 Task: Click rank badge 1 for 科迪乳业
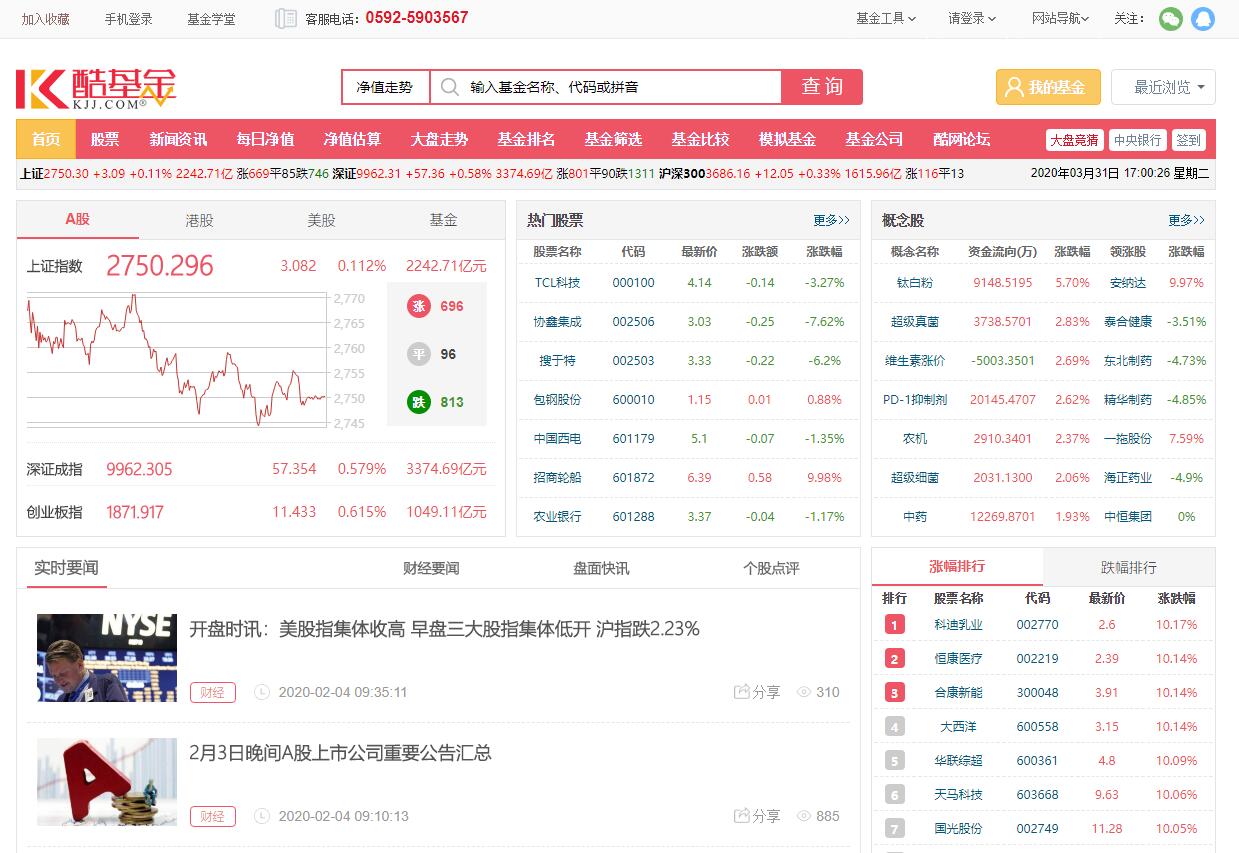(894, 625)
